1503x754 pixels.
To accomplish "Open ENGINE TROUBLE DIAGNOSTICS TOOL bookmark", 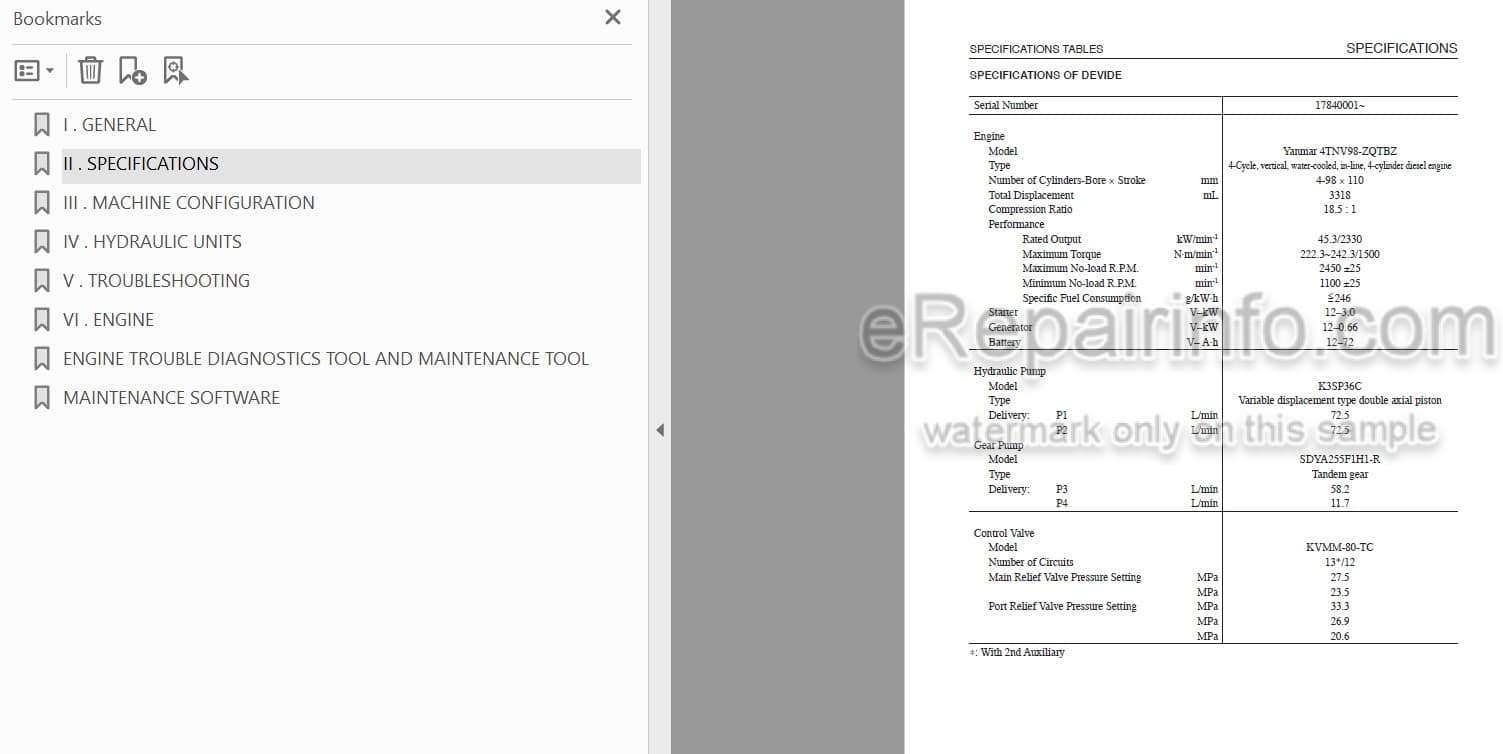I will 326,359.
